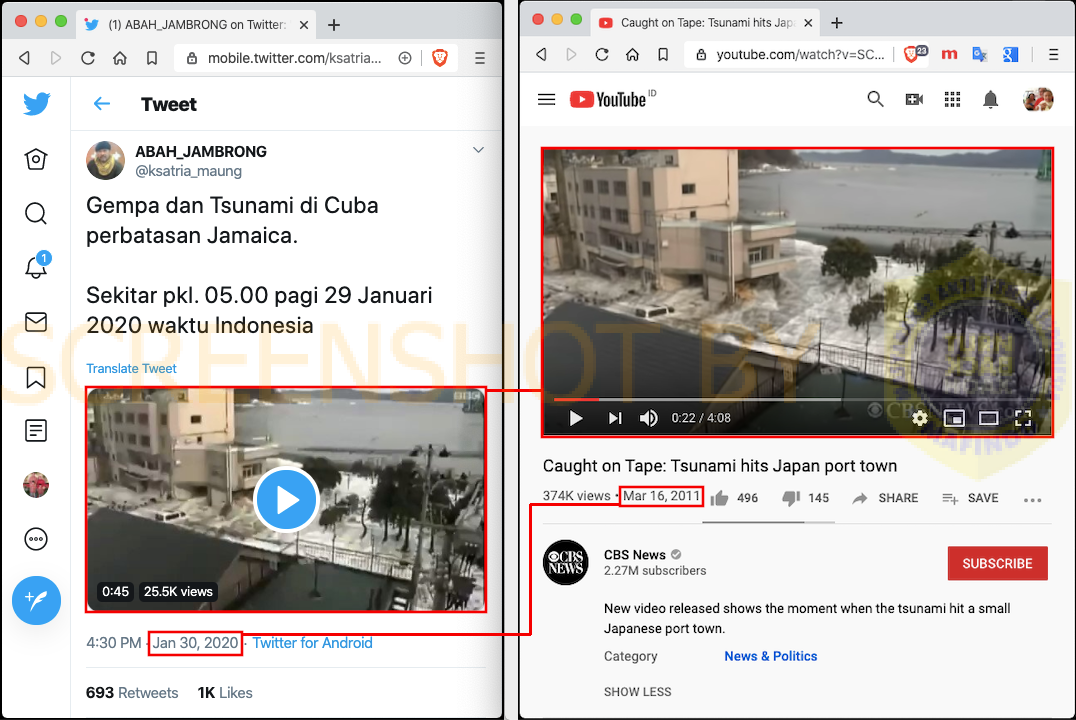The height and width of the screenshot is (720, 1076).
Task: Open YouTube guide hamburger menu
Action: [546, 100]
